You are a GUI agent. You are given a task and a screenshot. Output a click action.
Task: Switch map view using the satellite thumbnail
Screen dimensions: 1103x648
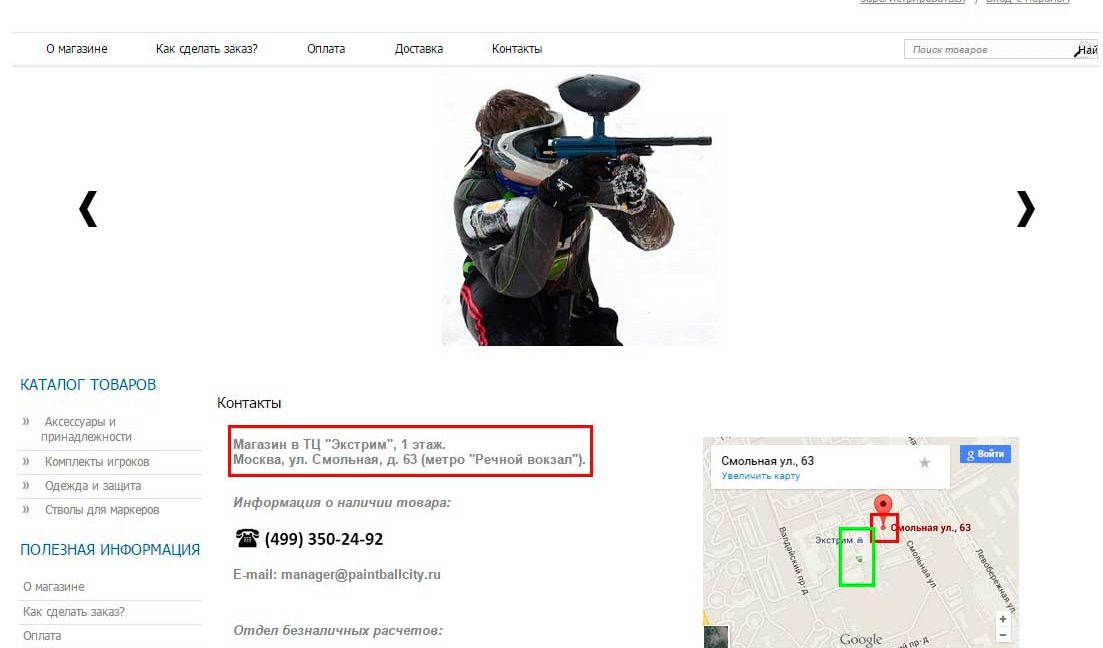716,637
